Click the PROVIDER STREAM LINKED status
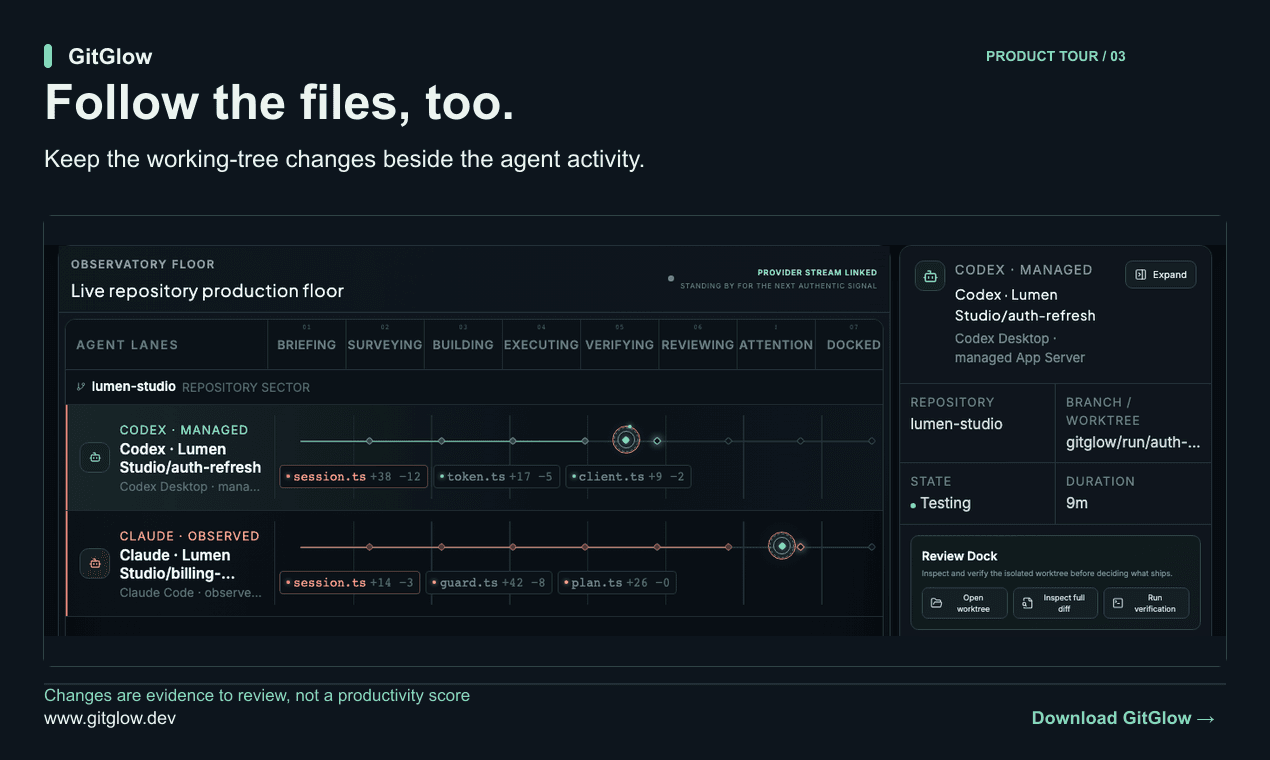 817,272
